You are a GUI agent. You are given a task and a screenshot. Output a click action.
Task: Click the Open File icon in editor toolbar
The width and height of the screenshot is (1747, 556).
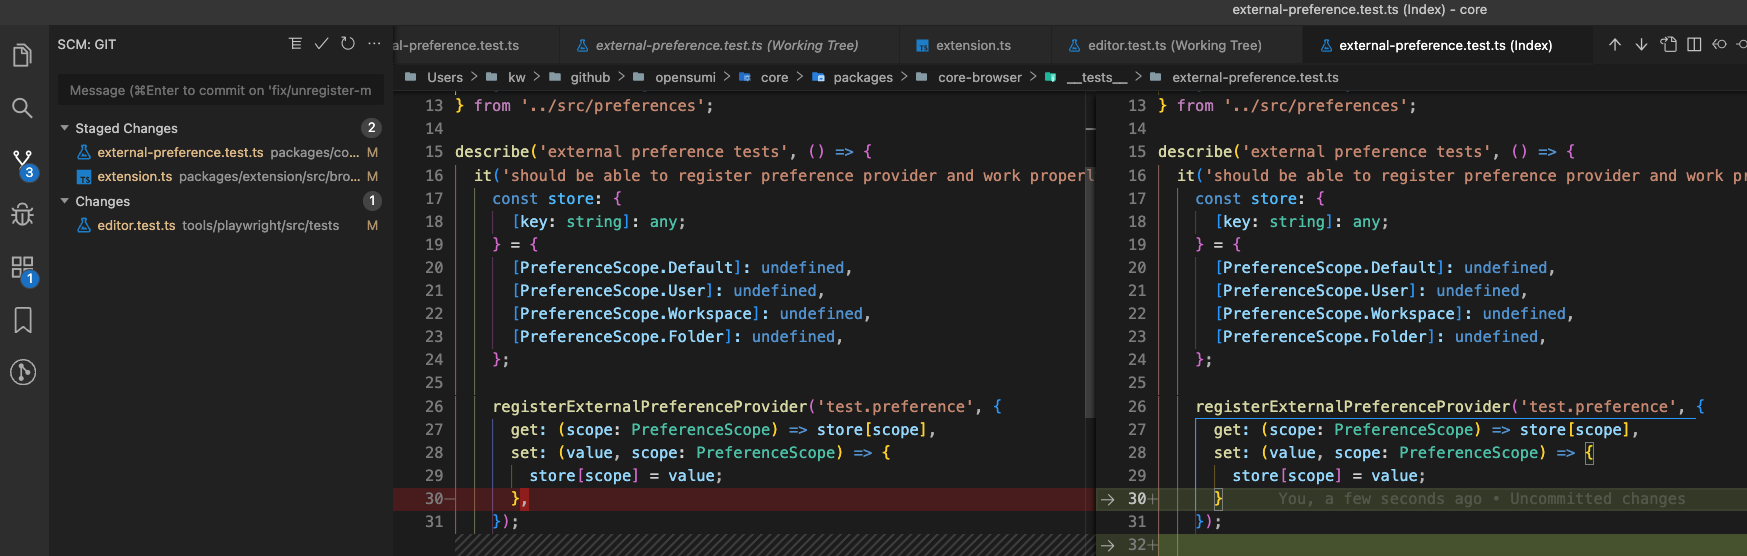(1668, 44)
